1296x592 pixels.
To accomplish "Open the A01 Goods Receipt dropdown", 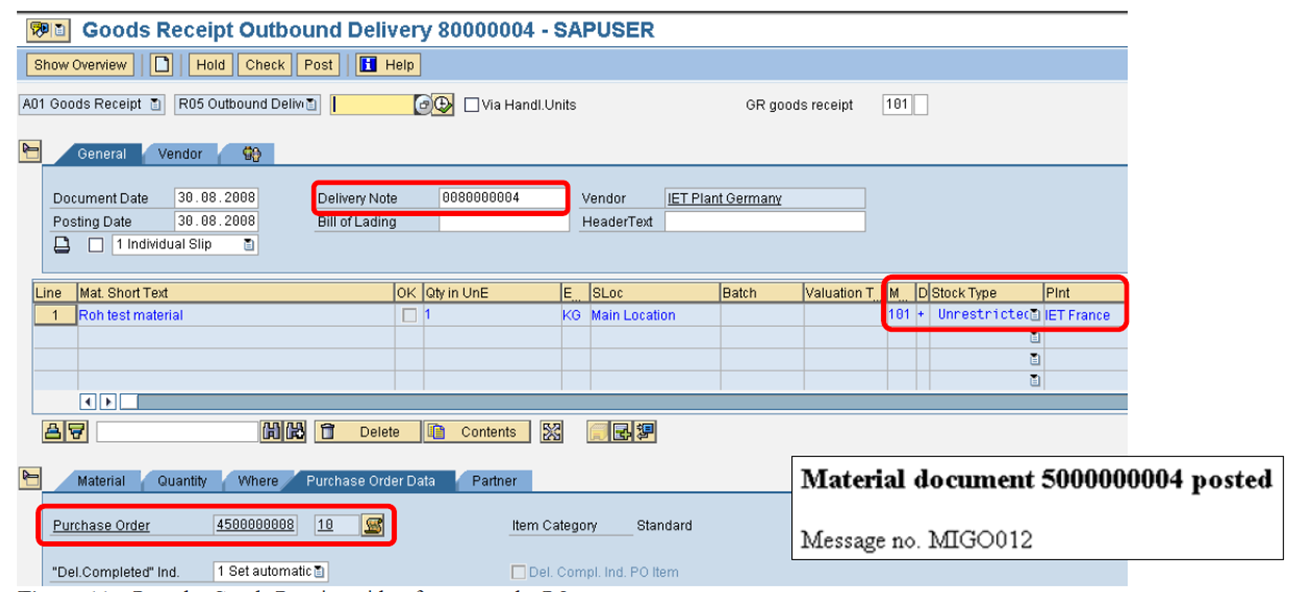I will click(x=154, y=103).
